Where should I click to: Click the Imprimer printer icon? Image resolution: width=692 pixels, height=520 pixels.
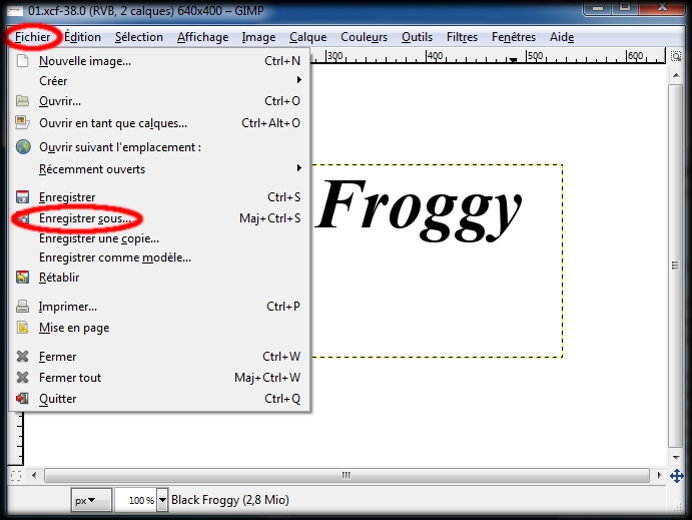[22, 307]
